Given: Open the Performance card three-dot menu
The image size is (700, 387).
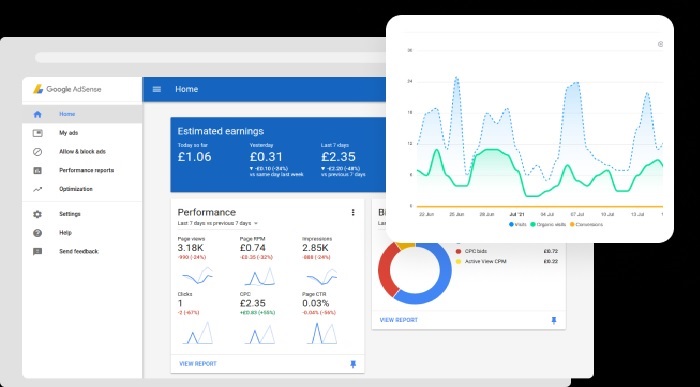Looking at the screenshot, I should tap(353, 212).
